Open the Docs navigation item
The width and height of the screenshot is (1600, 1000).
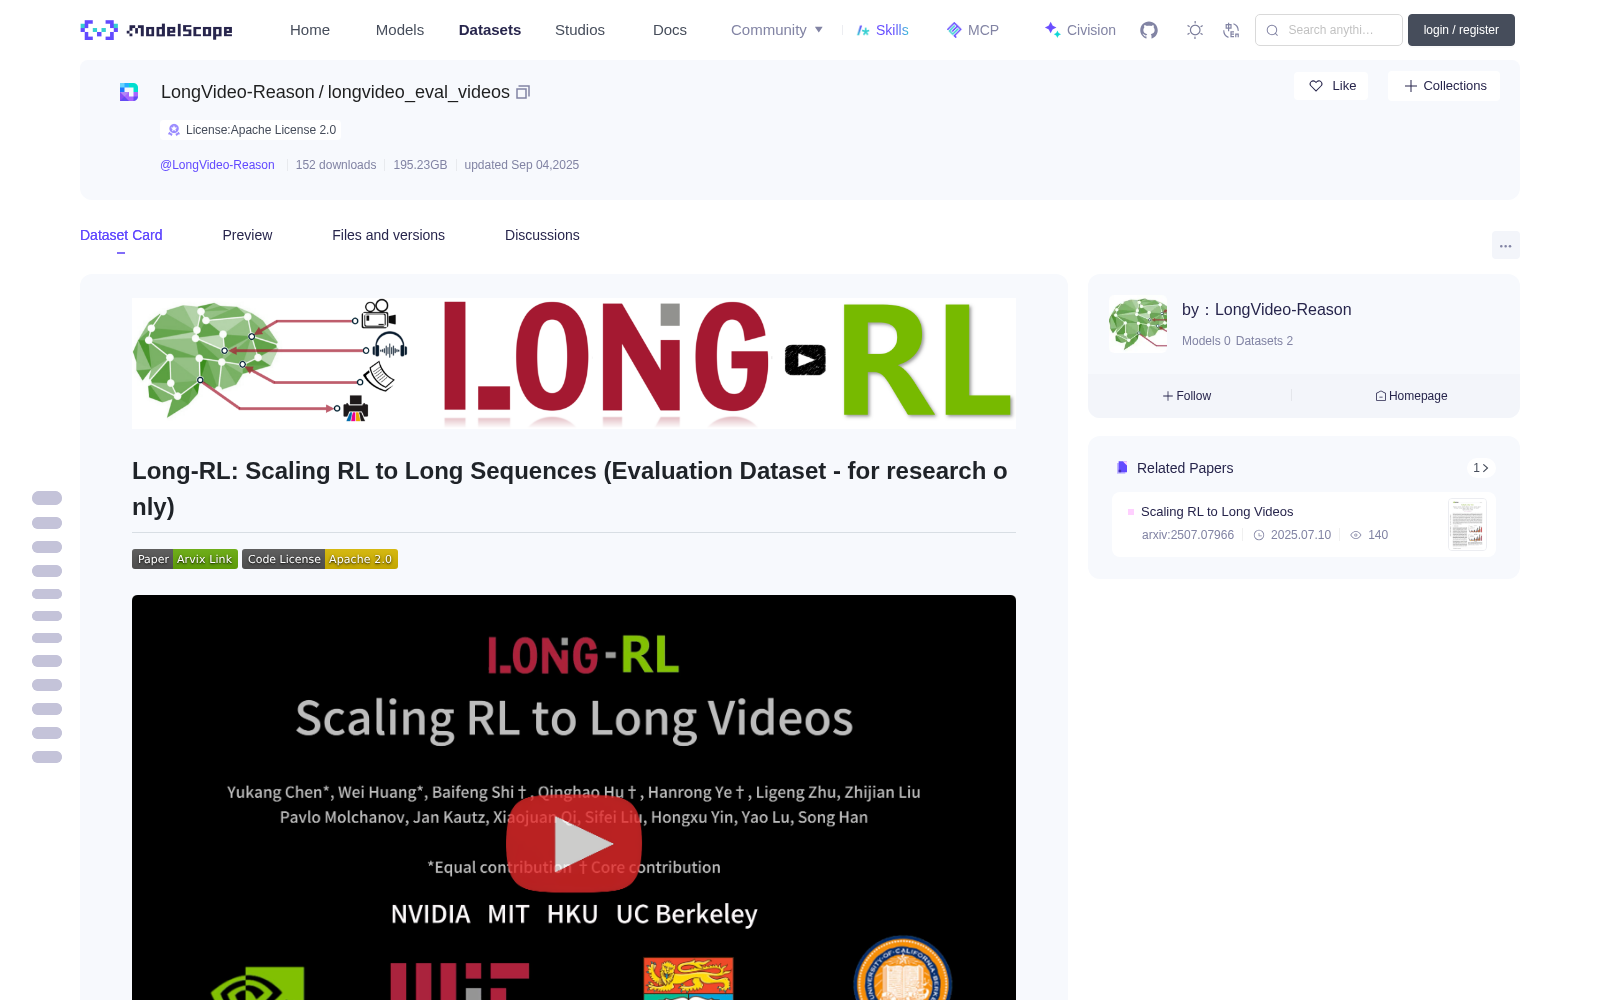pyautogui.click(x=670, y=30)
